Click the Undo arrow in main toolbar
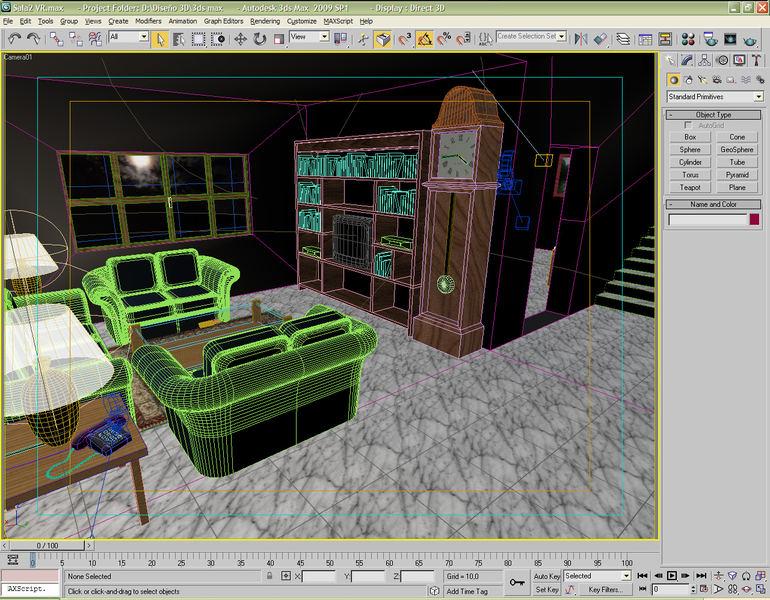This screenshot has height=600, width=770. tap(14, 38)
